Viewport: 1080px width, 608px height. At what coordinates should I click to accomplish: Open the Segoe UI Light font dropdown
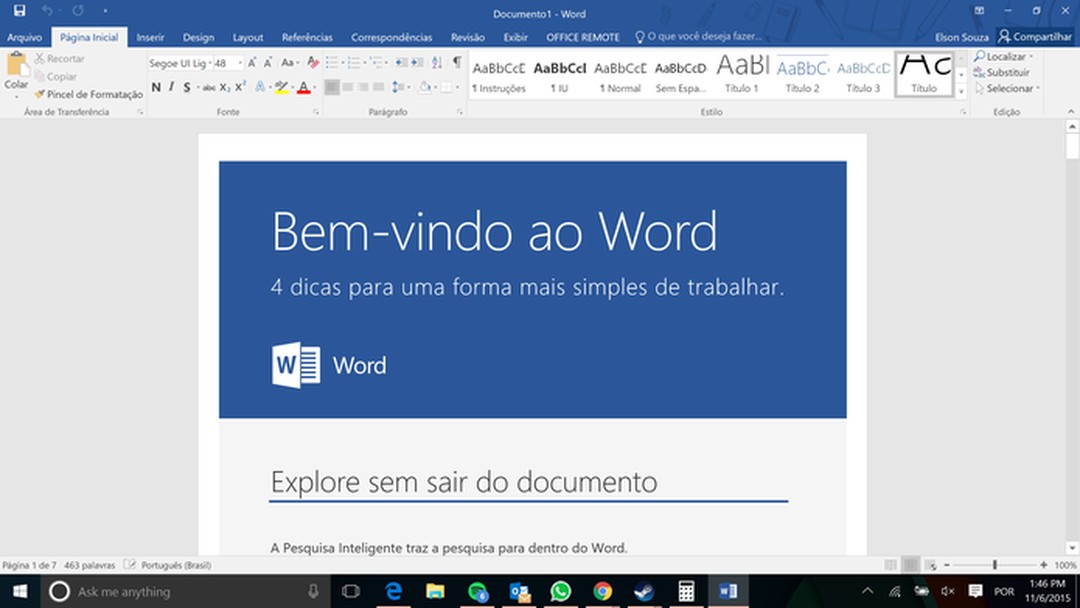(x=210, y=62)
